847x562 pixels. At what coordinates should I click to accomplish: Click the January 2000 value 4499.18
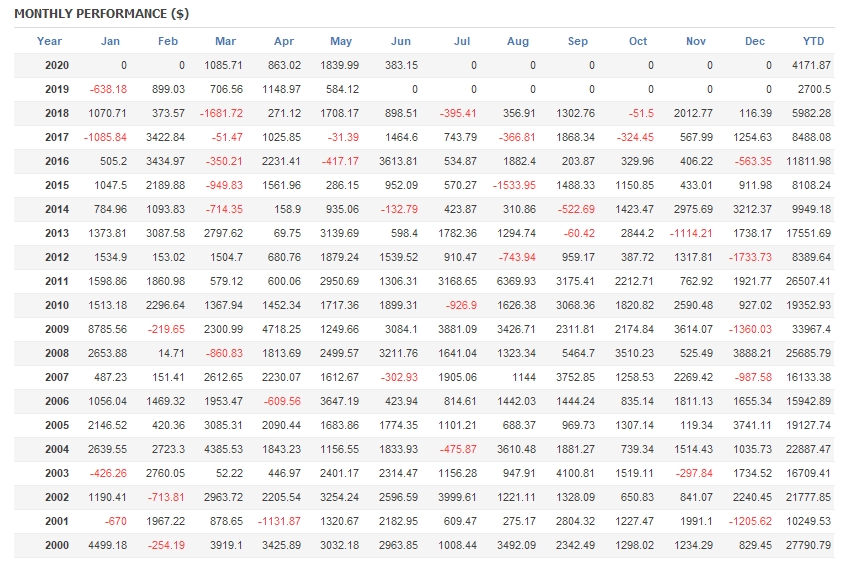pyautogui.click(x=107, y=545)
